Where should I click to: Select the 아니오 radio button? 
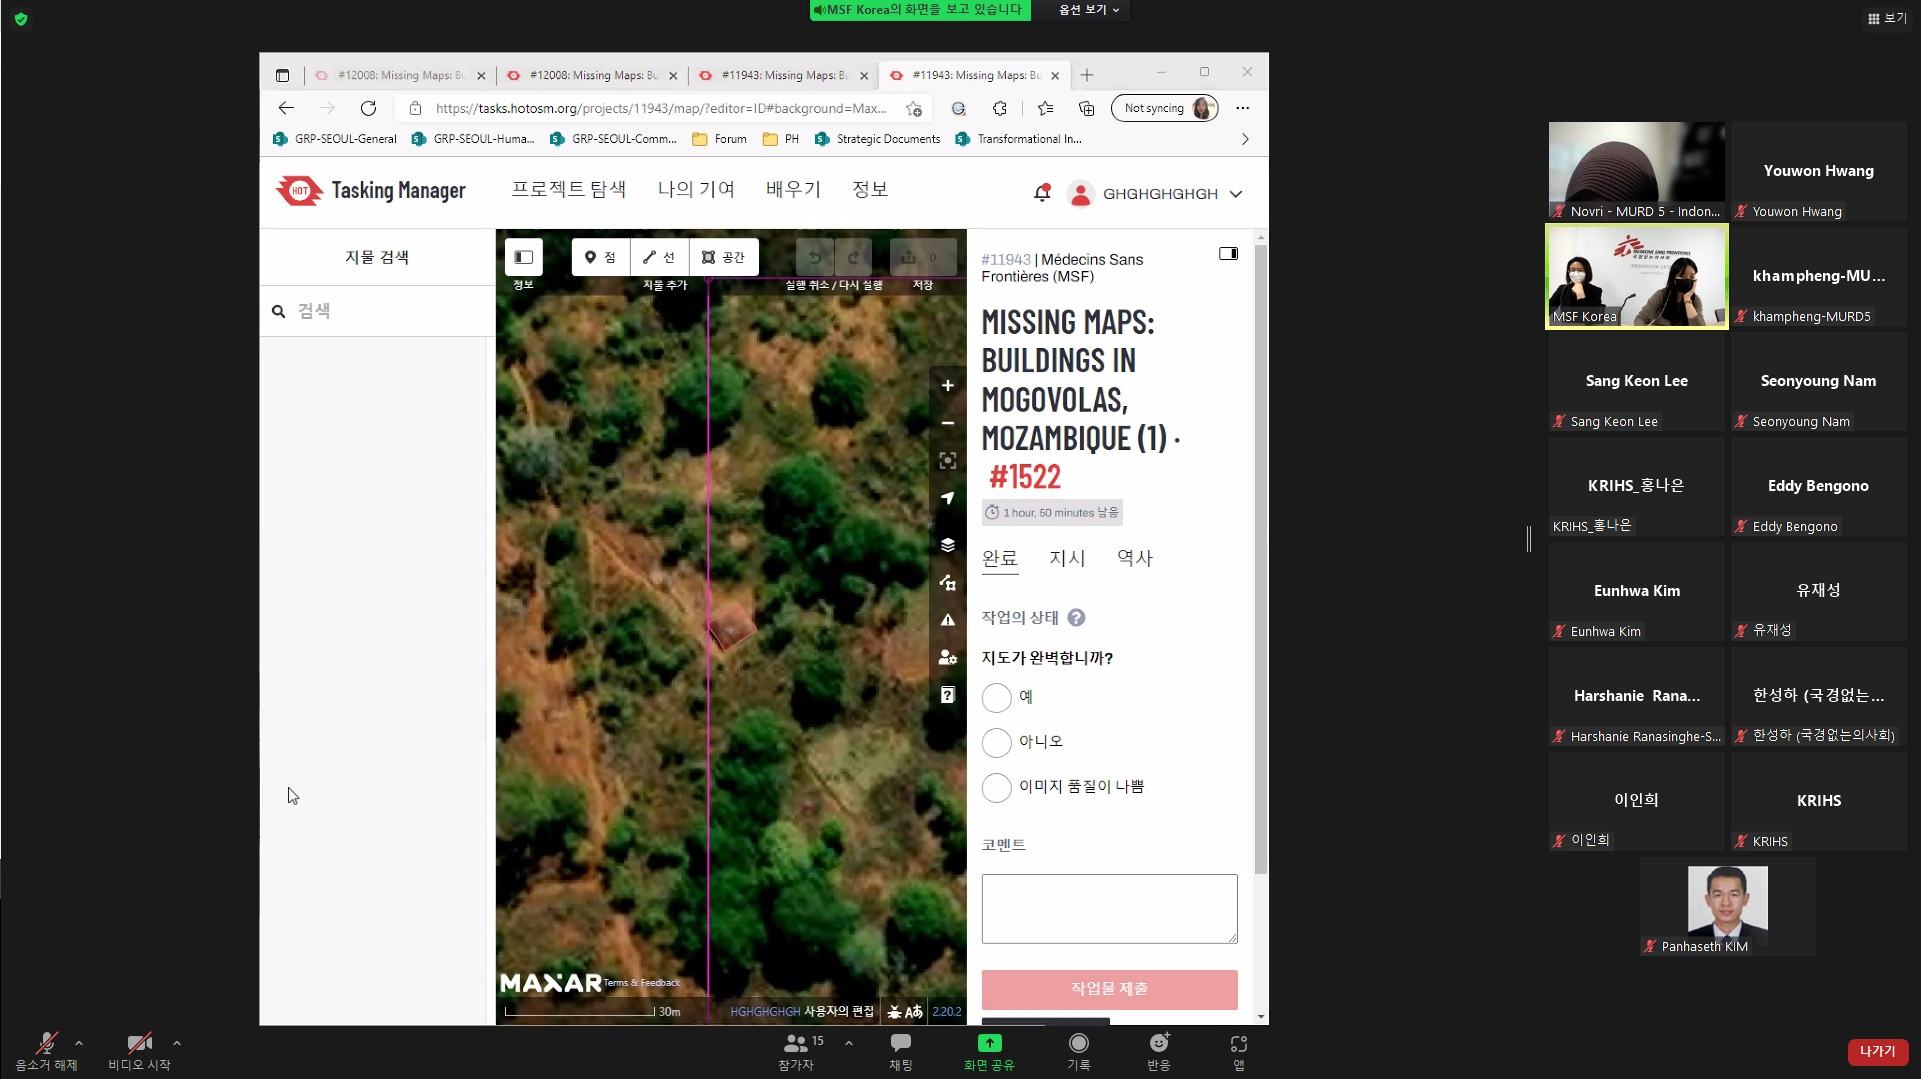(x=997, y=743)
